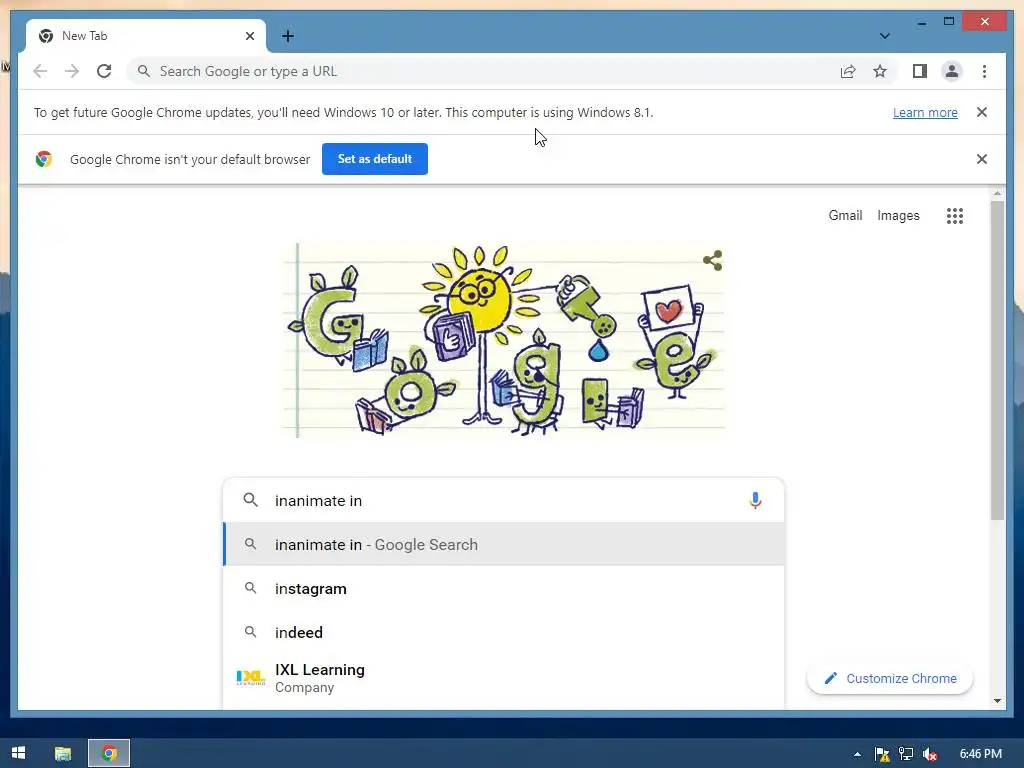Open Chrome three-dot menu
Viewport: 1024px width, 768px height.
click(x=984, y=71)
